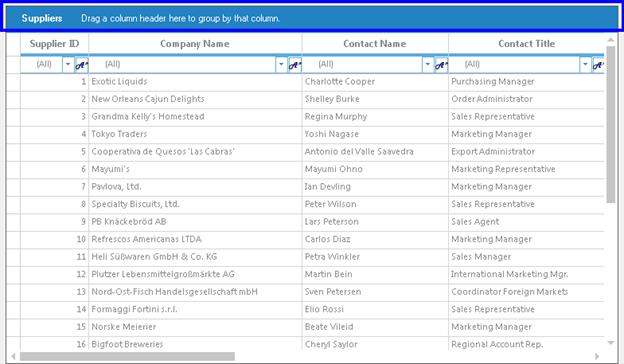
Task: Select the Exotic Liquids cell
Action: coord(195,82)
